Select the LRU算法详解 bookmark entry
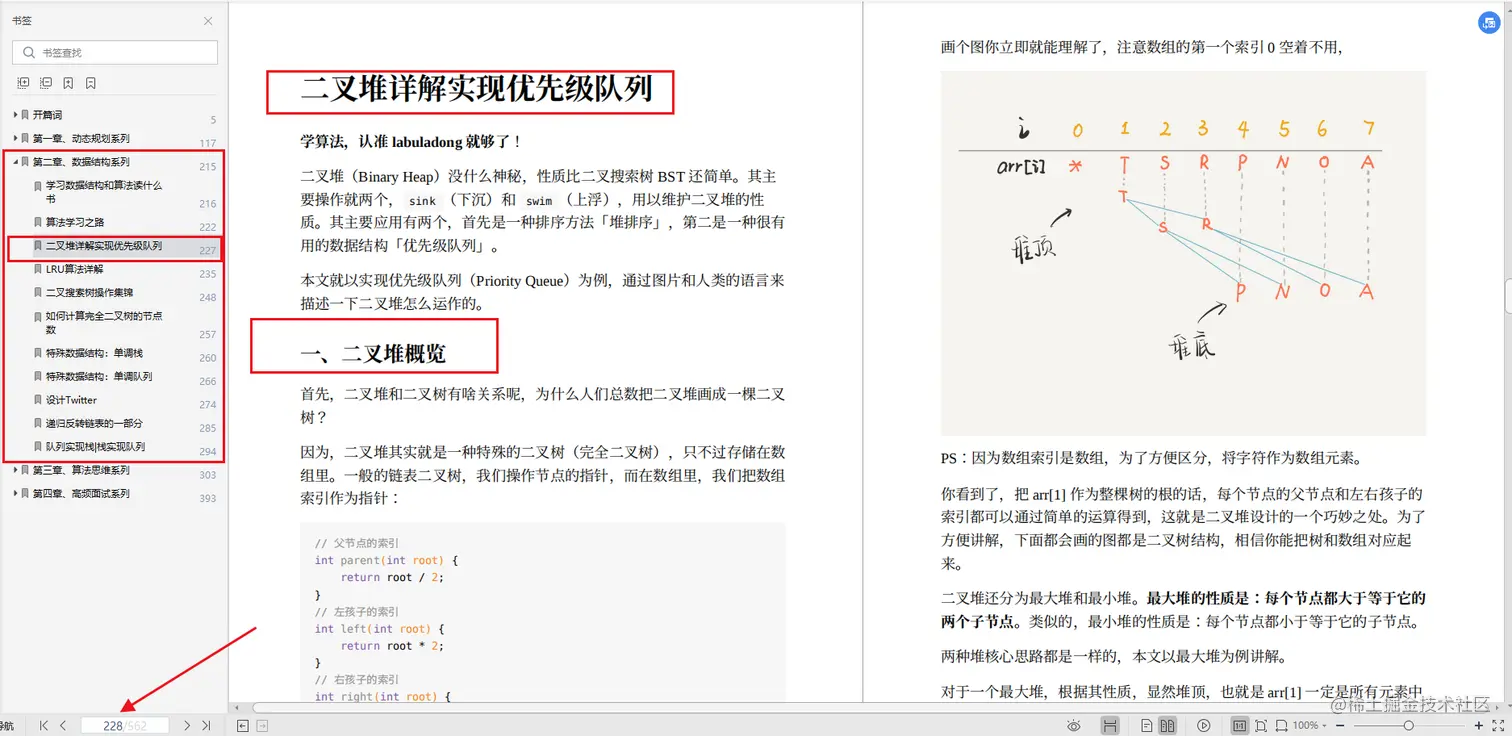Viewport: 1512px width, 736px height. (74, 269)
